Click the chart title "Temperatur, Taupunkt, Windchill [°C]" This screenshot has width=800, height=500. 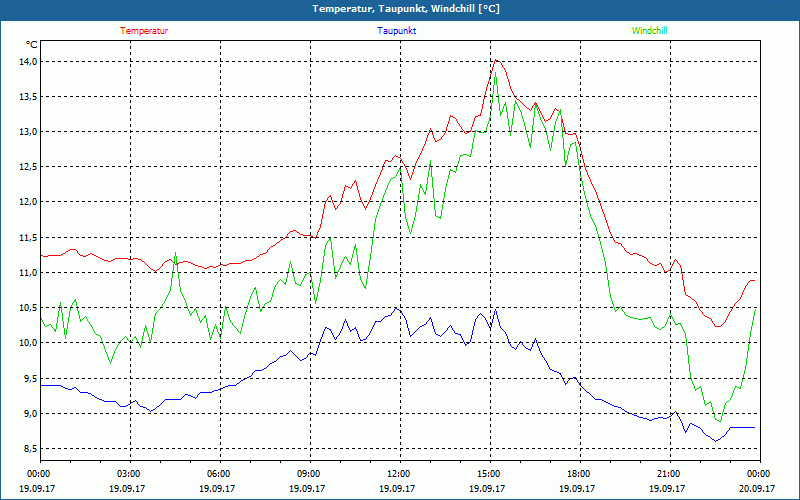click(406, 9)
